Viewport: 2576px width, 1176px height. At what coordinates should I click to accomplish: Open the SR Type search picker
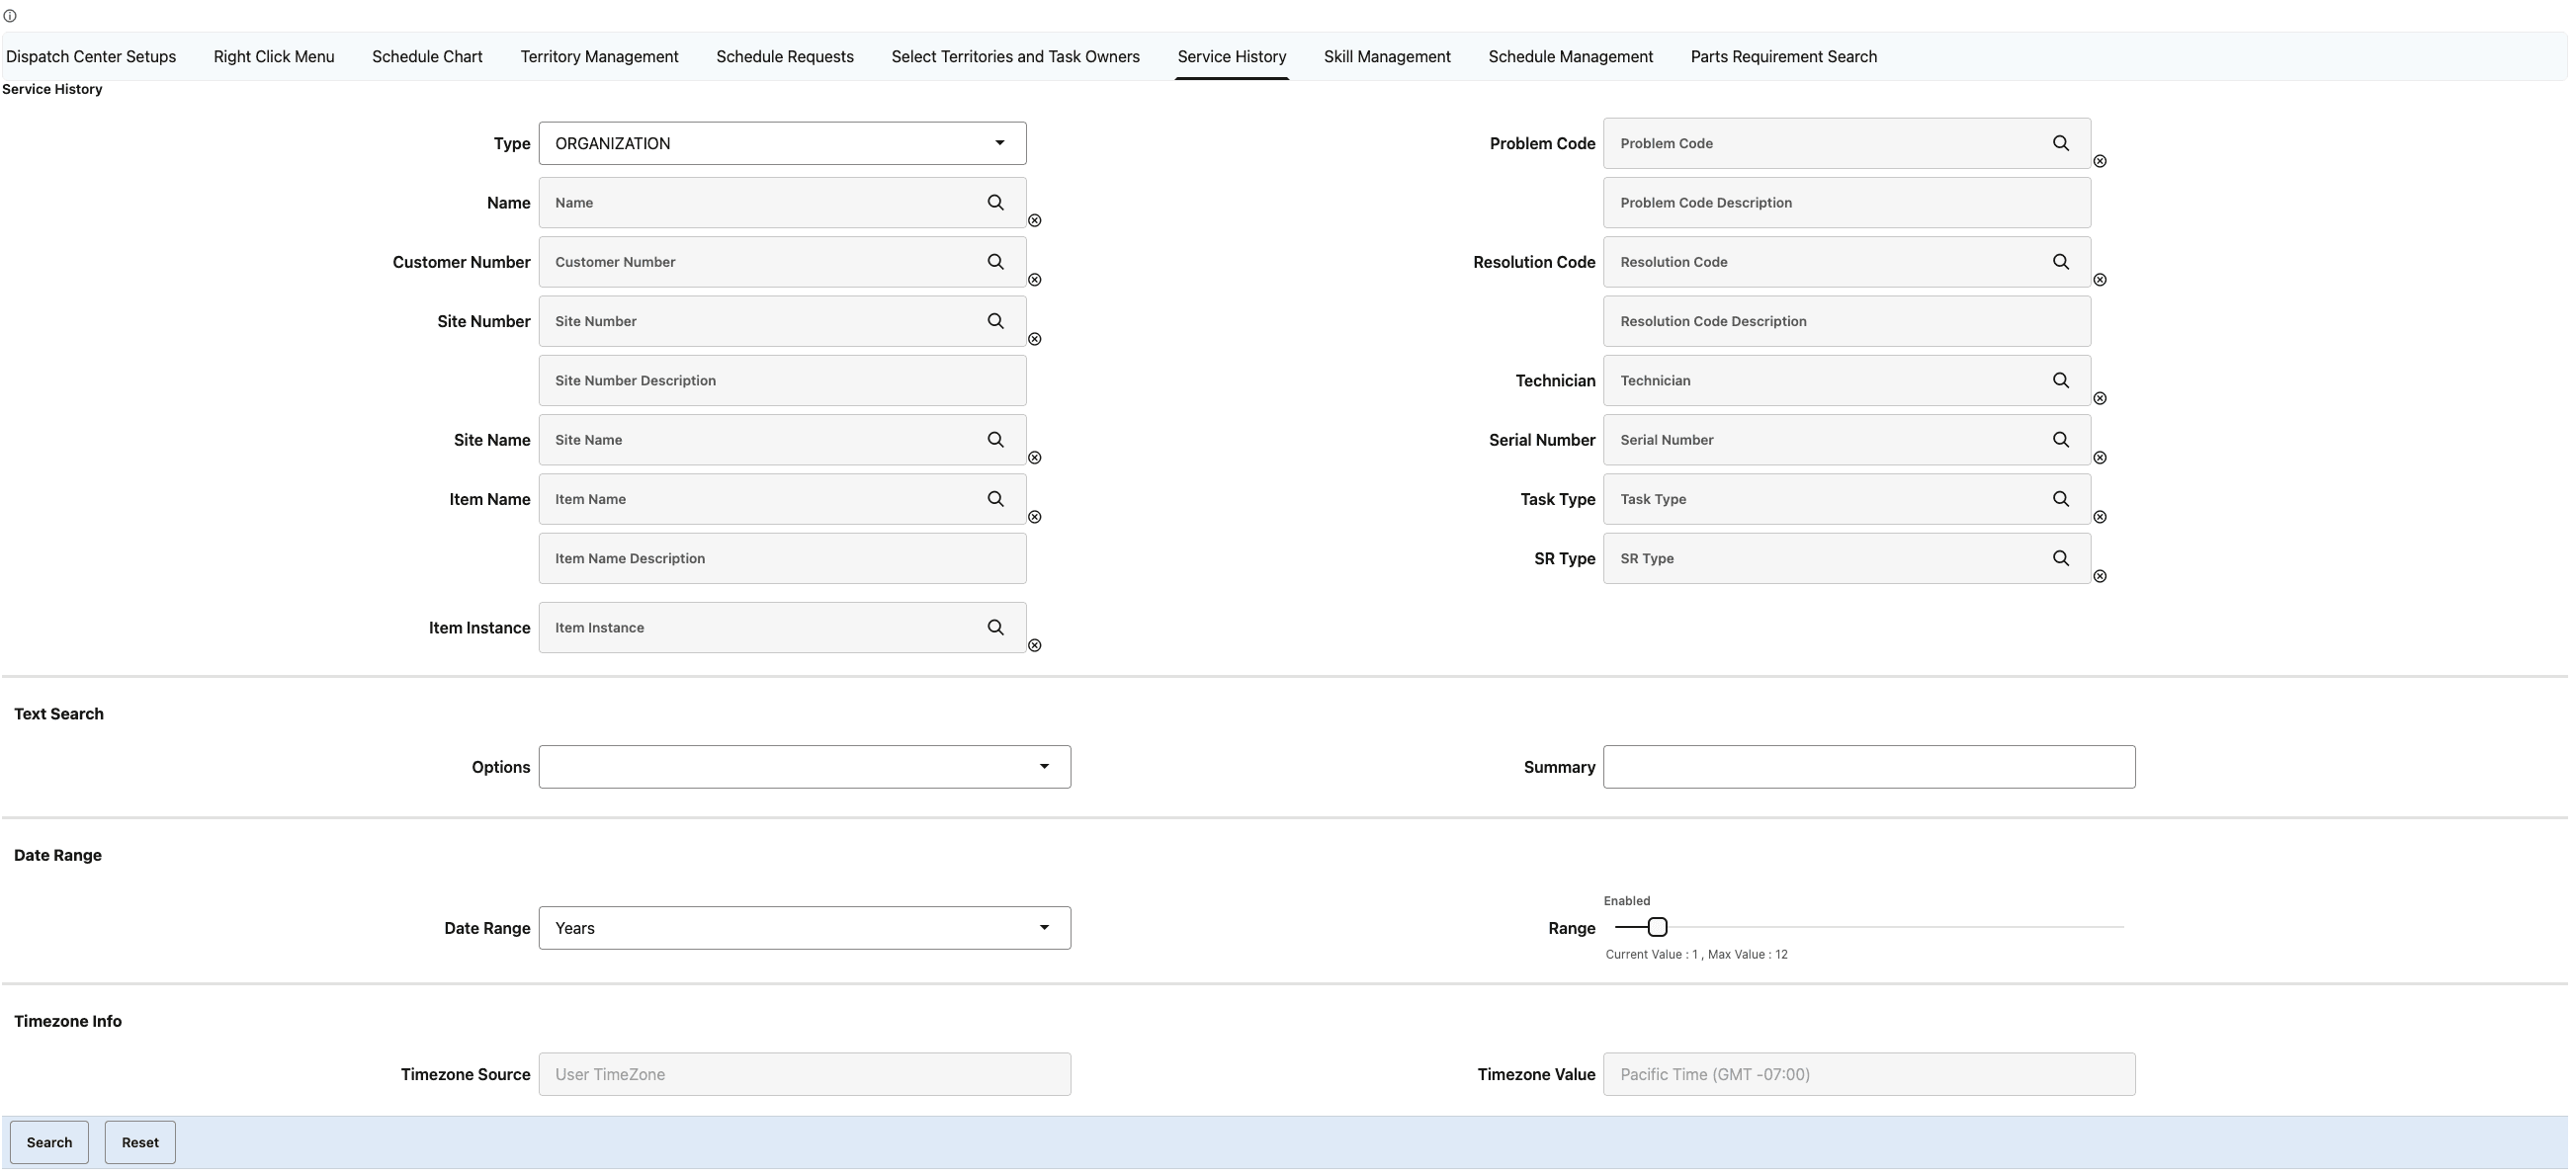coord(2060,558)
